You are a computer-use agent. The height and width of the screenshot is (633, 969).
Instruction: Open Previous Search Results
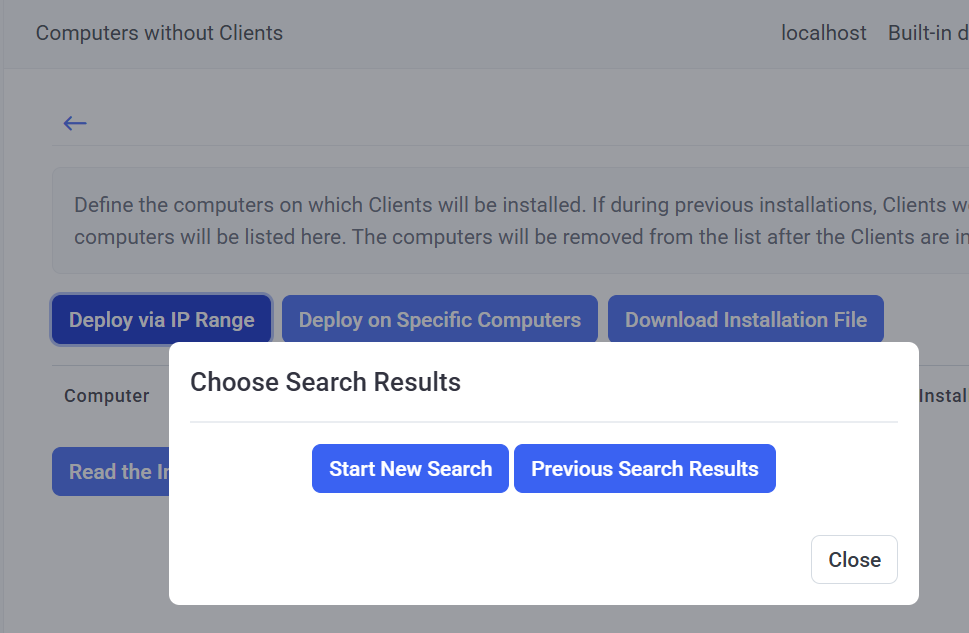[644, 469]
